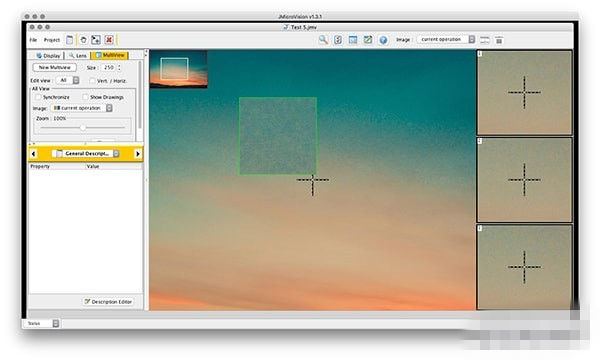The width and height of the screenshot is (600, 360).
Task: Go to previous panel with left arrow
Action: tap(33, 154)
